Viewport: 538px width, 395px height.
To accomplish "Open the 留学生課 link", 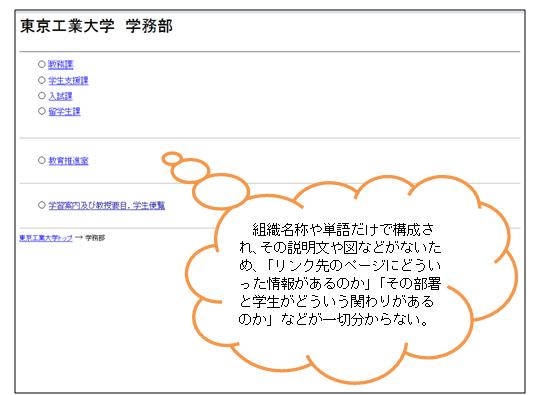I will click(x=64, y=112).
